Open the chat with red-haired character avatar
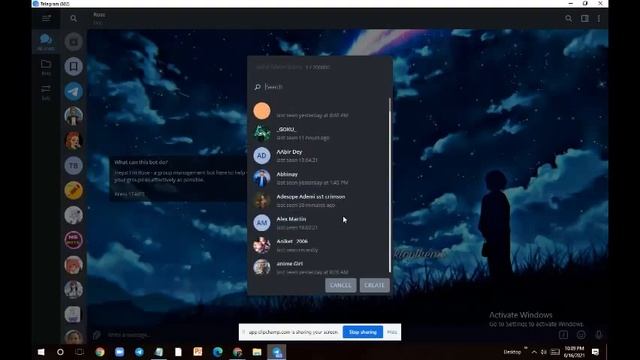640x360 pixels. click(x=73, y=141)
